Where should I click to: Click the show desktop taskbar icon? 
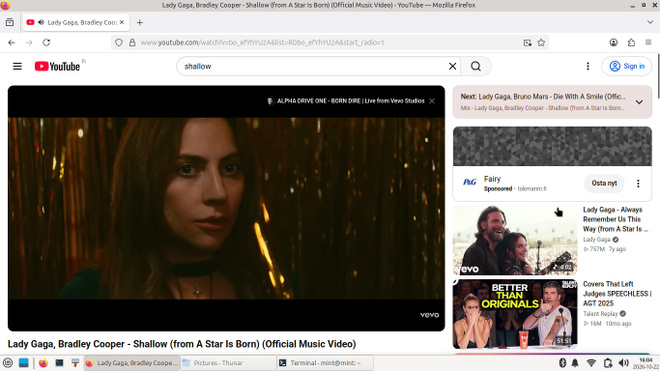pyautogui.click(x=24, y=363)
